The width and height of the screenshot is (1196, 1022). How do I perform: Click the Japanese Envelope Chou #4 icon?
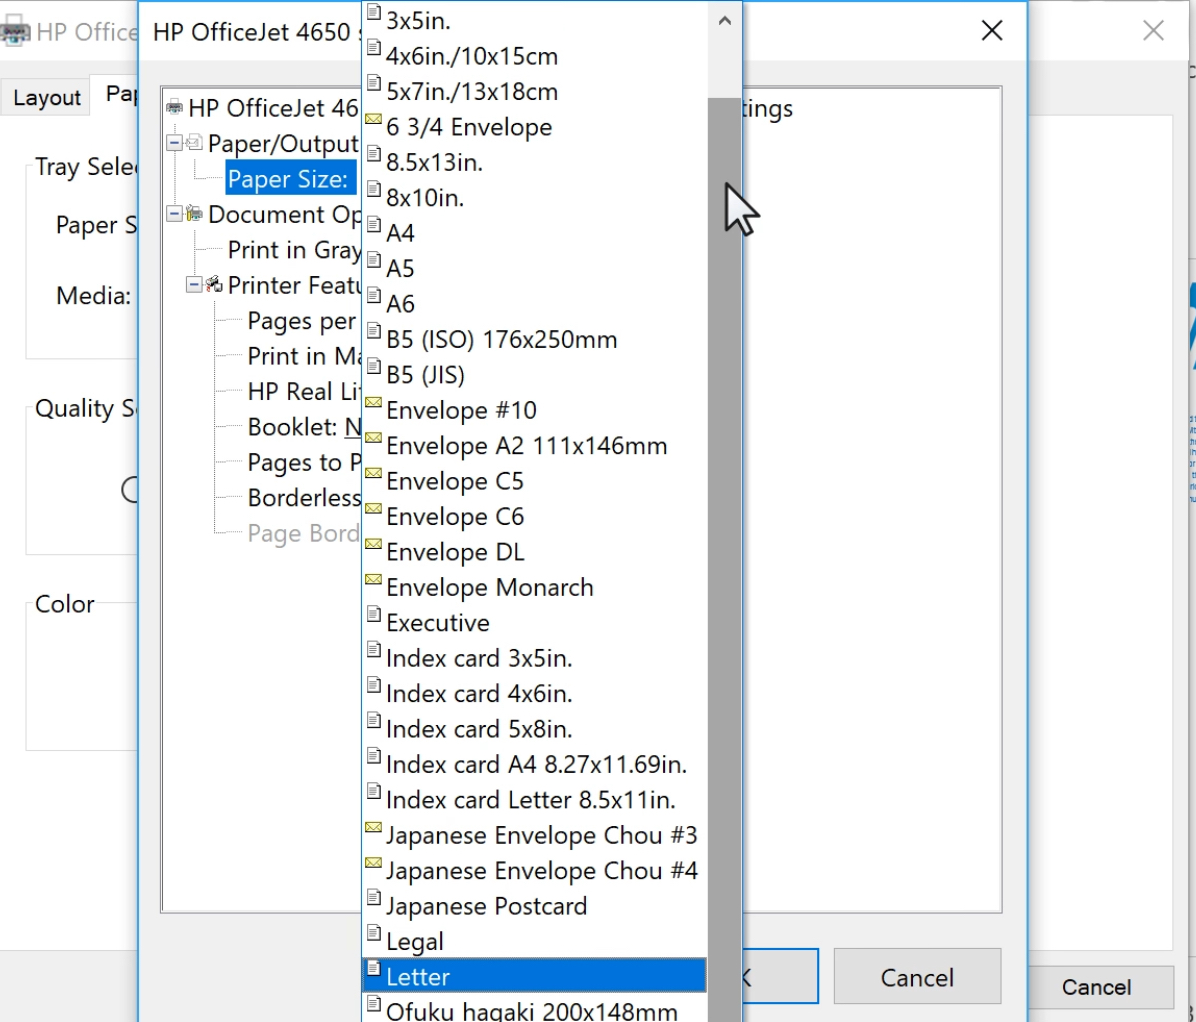point(374,863)
